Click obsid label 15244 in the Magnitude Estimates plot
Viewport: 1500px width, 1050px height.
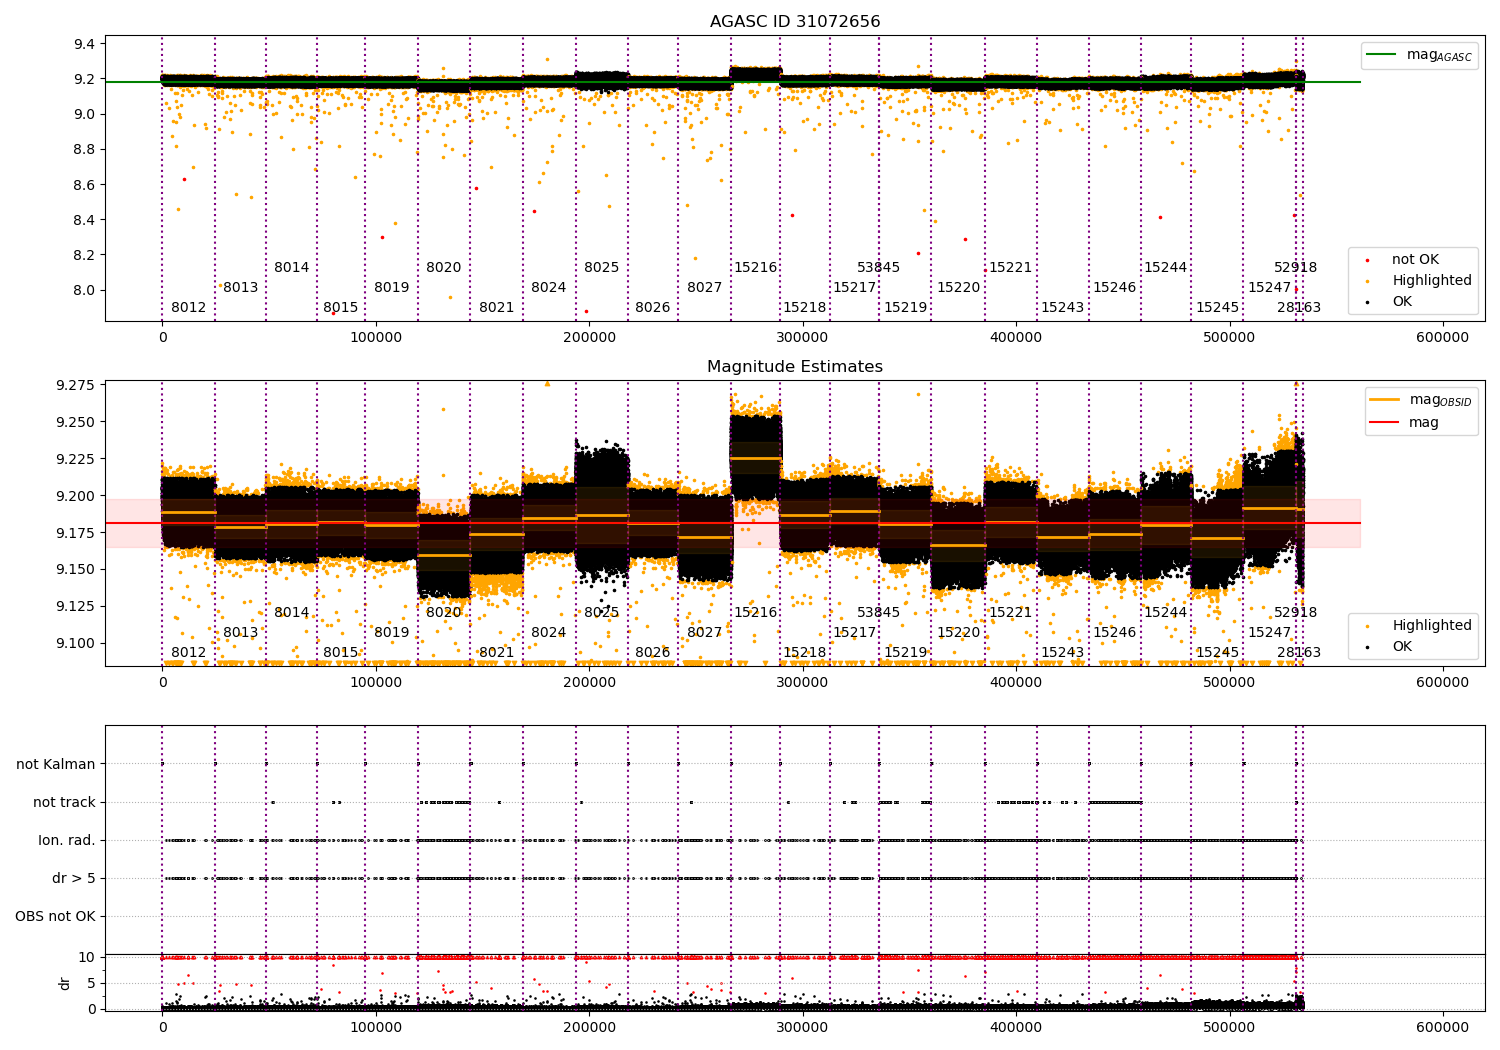1166,613
